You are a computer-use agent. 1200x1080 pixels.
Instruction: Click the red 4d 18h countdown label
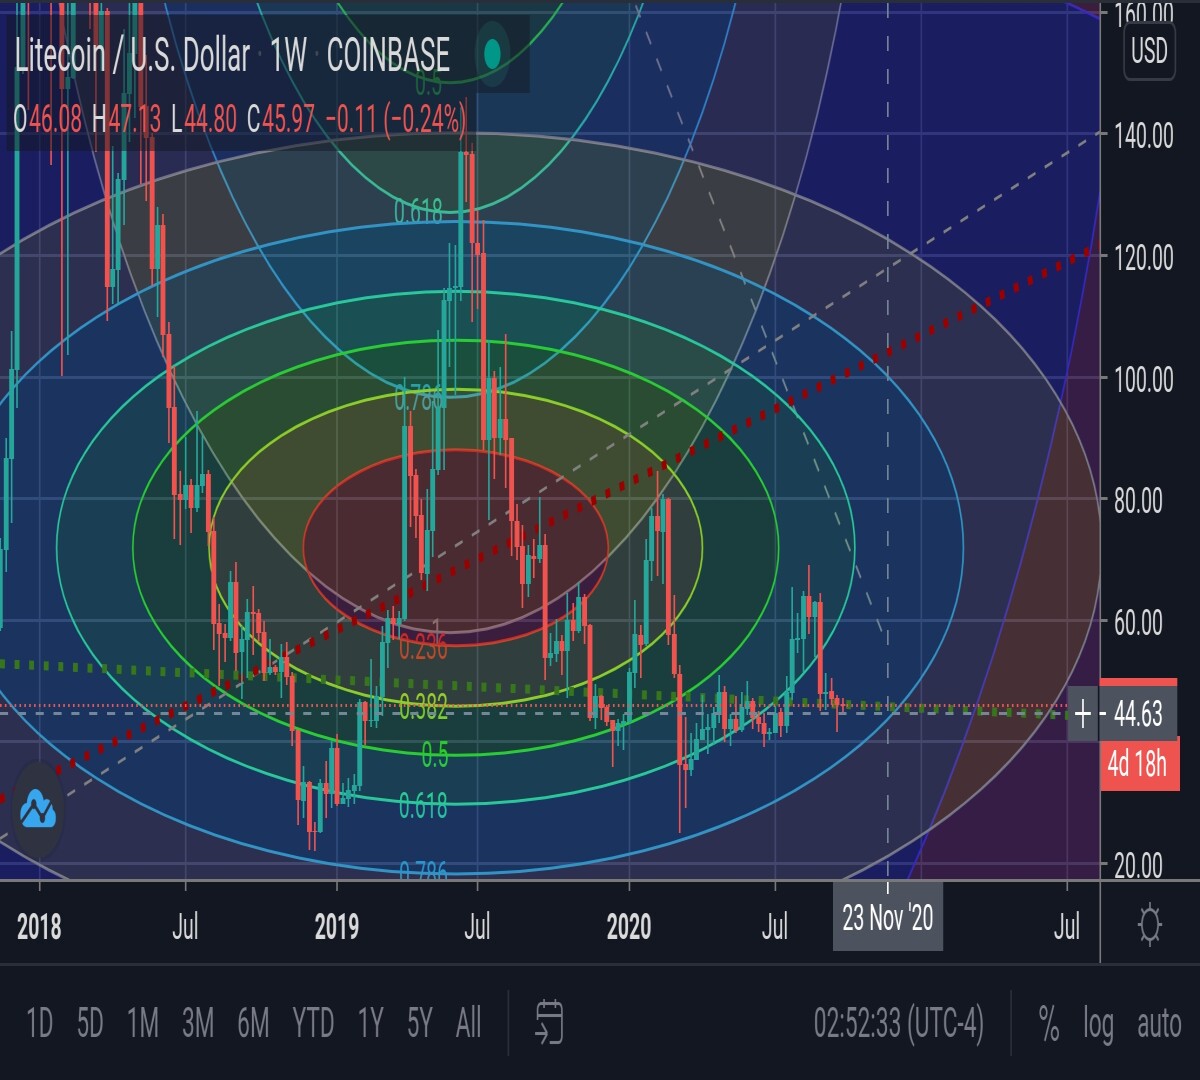coord(1138,766)
